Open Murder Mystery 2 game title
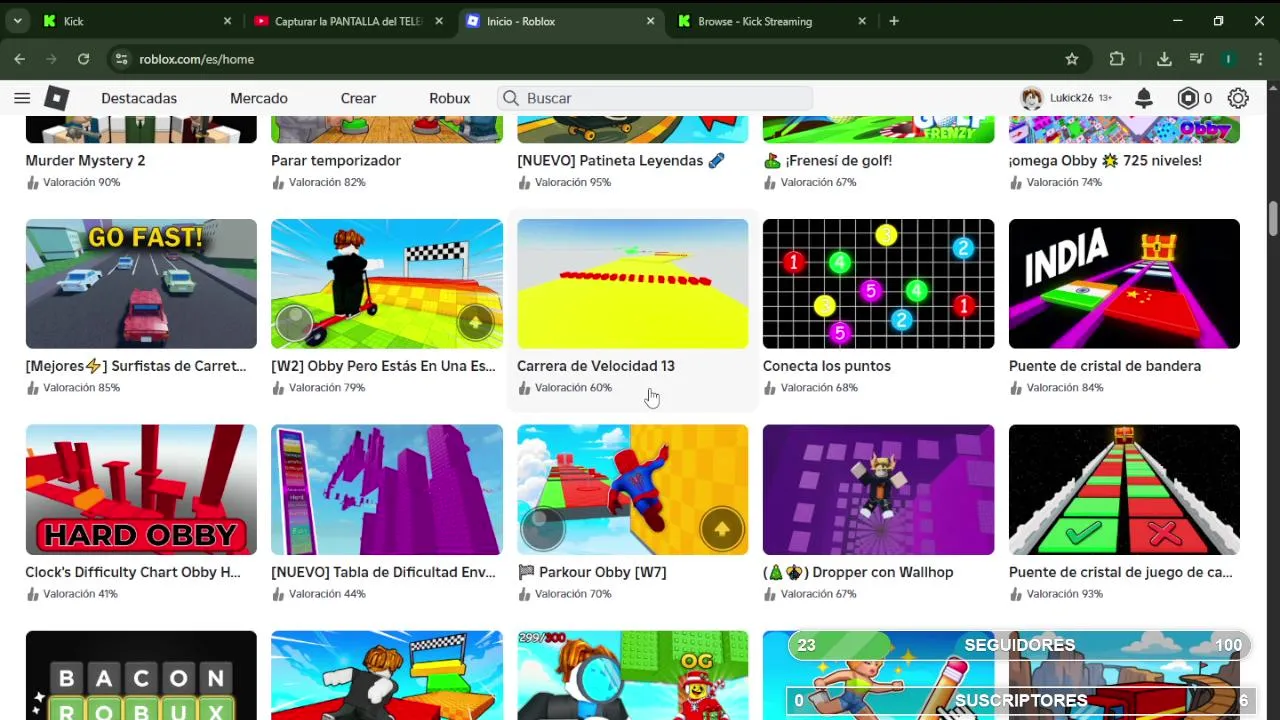Screen dimensions: 1280x720 [85, 160]
